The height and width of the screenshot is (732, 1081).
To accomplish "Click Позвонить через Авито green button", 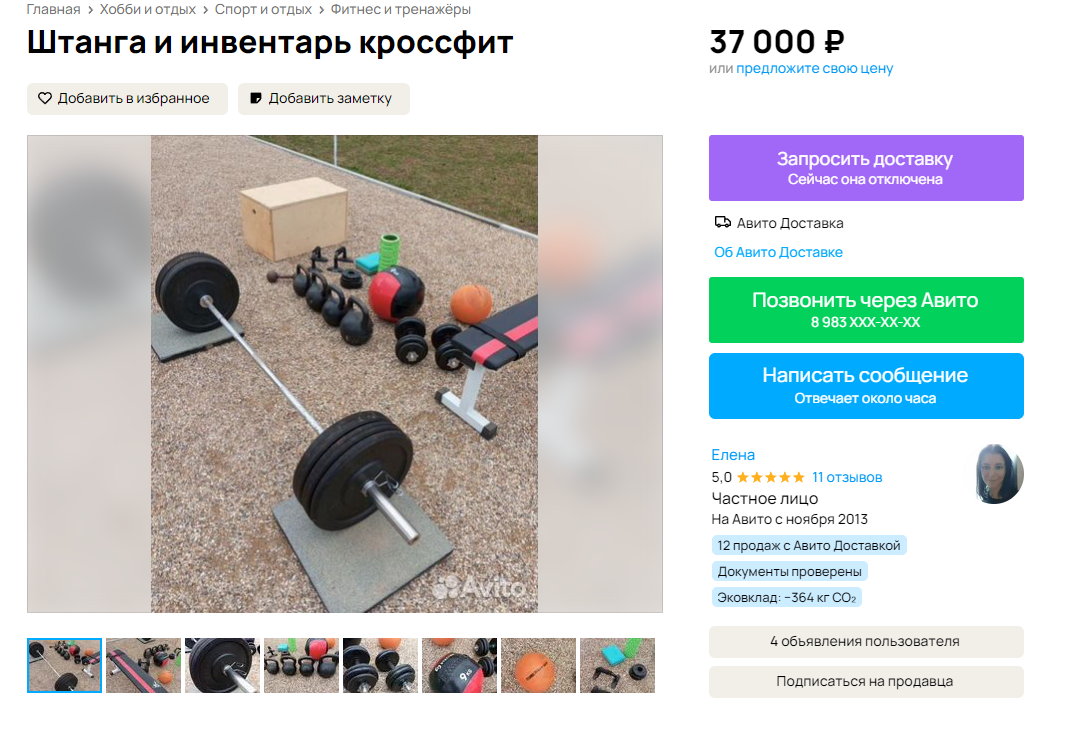I will [x=866, y=310].
